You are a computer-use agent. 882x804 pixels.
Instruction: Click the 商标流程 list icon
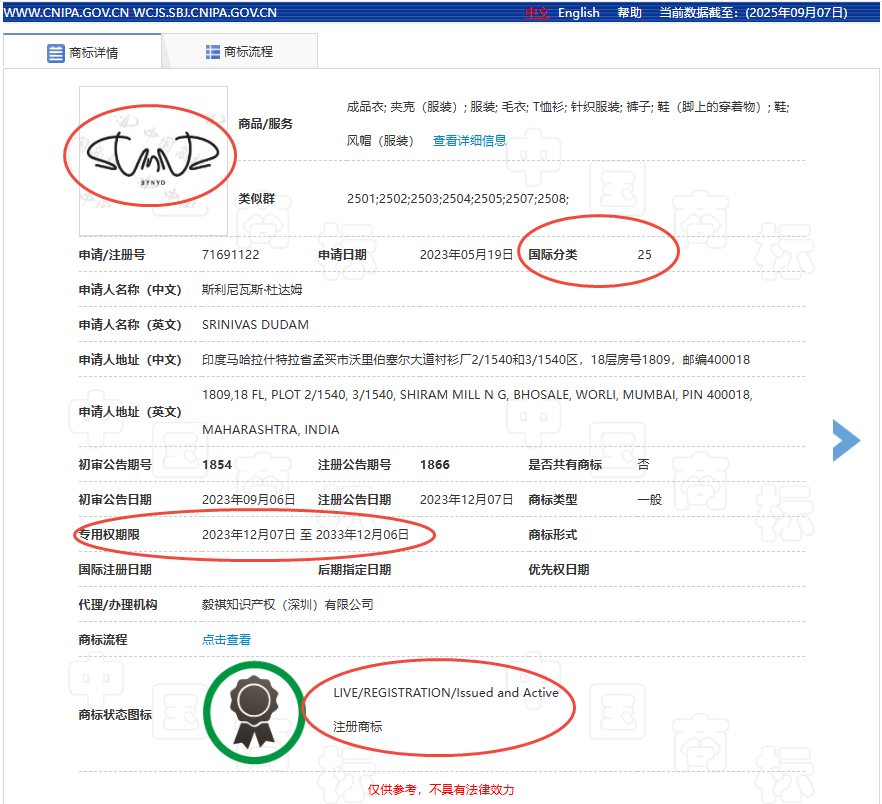pos(213,52)
